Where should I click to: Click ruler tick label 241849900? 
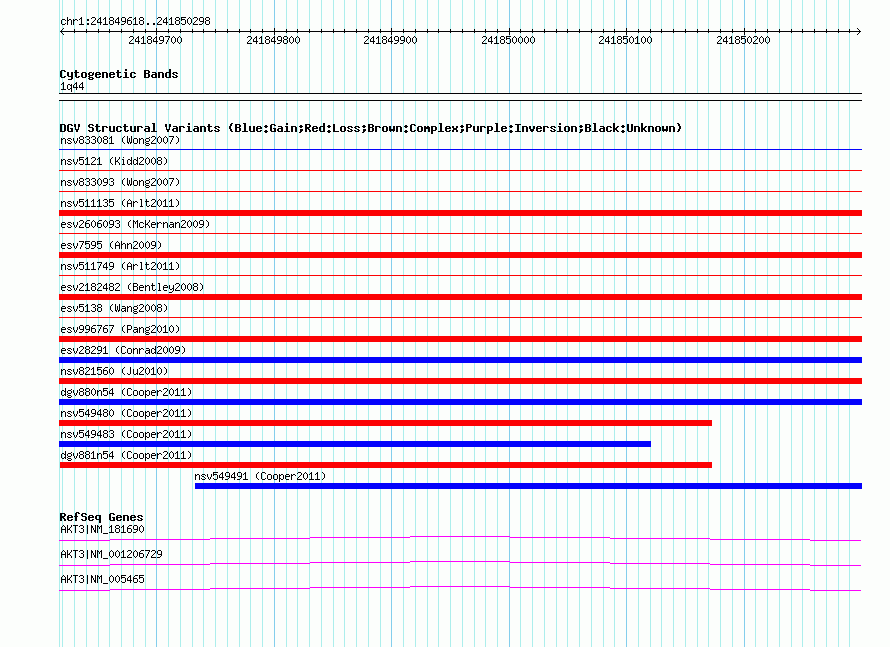[391, 40]
